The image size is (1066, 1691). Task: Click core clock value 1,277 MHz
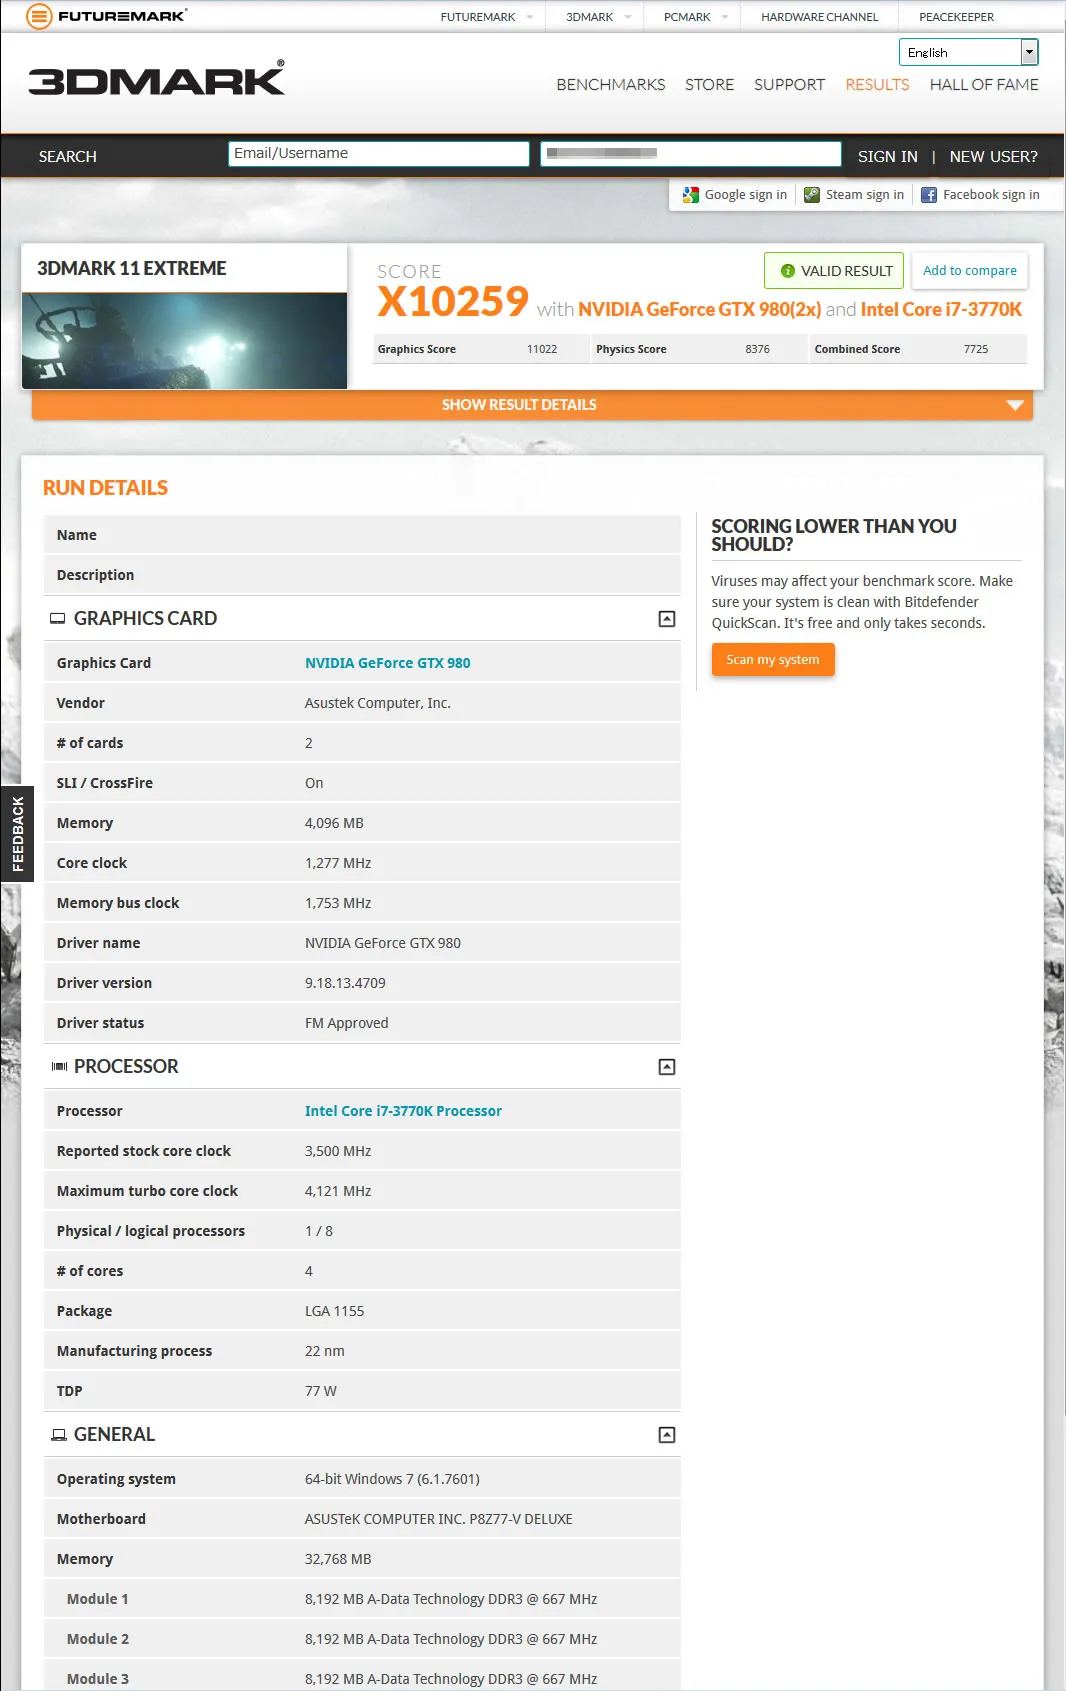click(338, 863)
